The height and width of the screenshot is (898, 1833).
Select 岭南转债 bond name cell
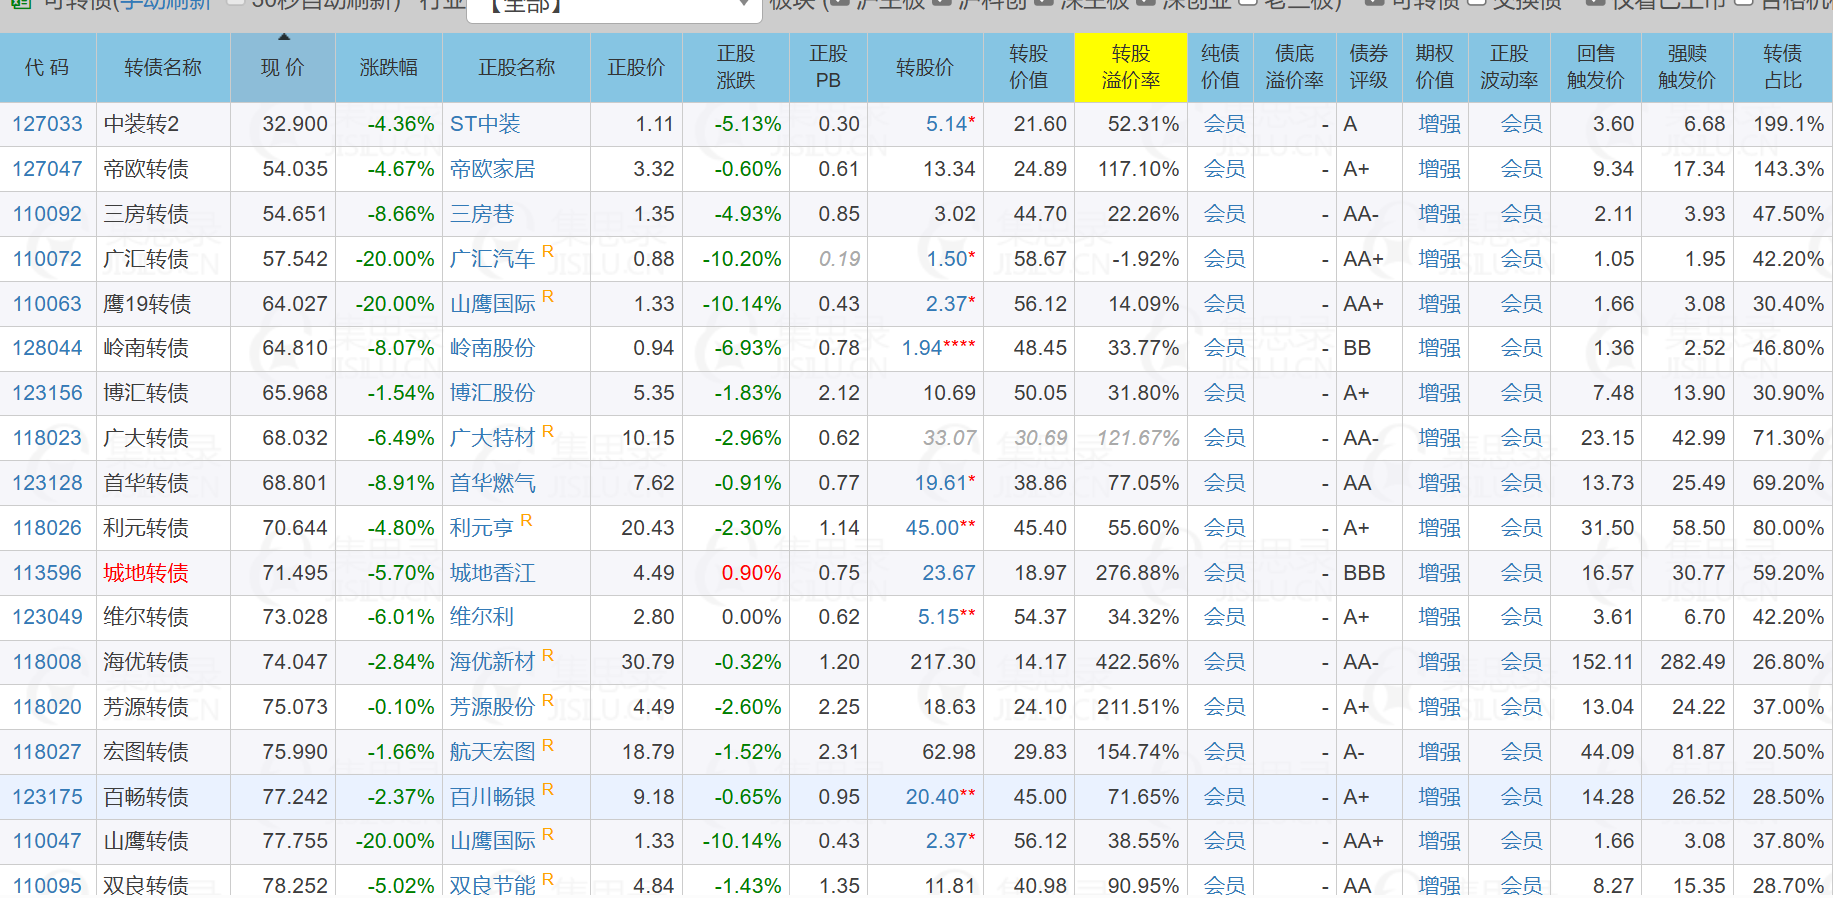[146, 348]
